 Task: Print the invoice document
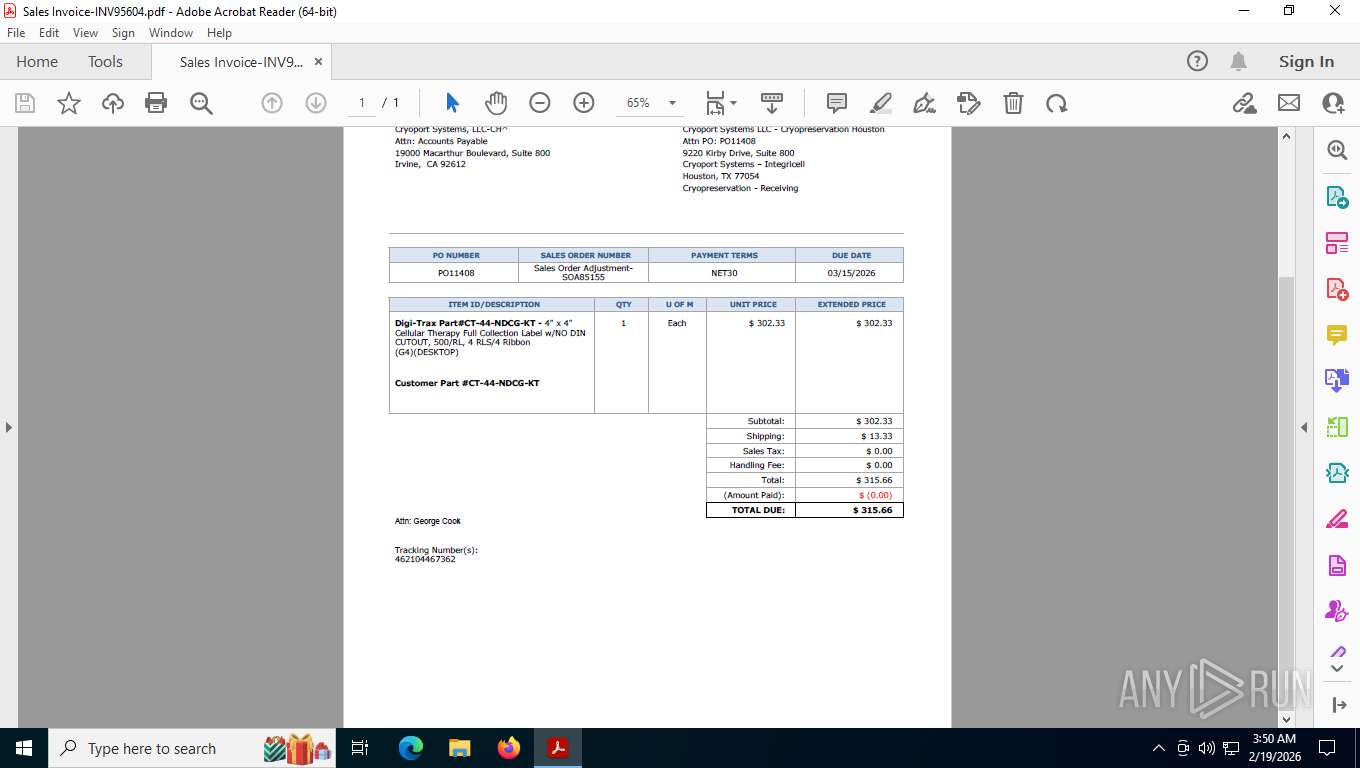coord(156,103)
